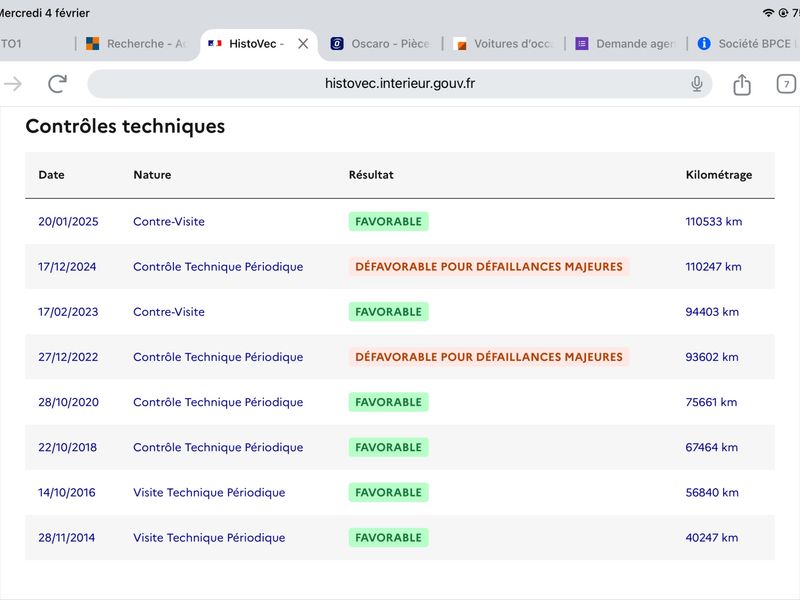The image size is (800, 600).
Task: Select the 20/01/2025 Contre-Visite row date
Action: [x=68, y=222]
